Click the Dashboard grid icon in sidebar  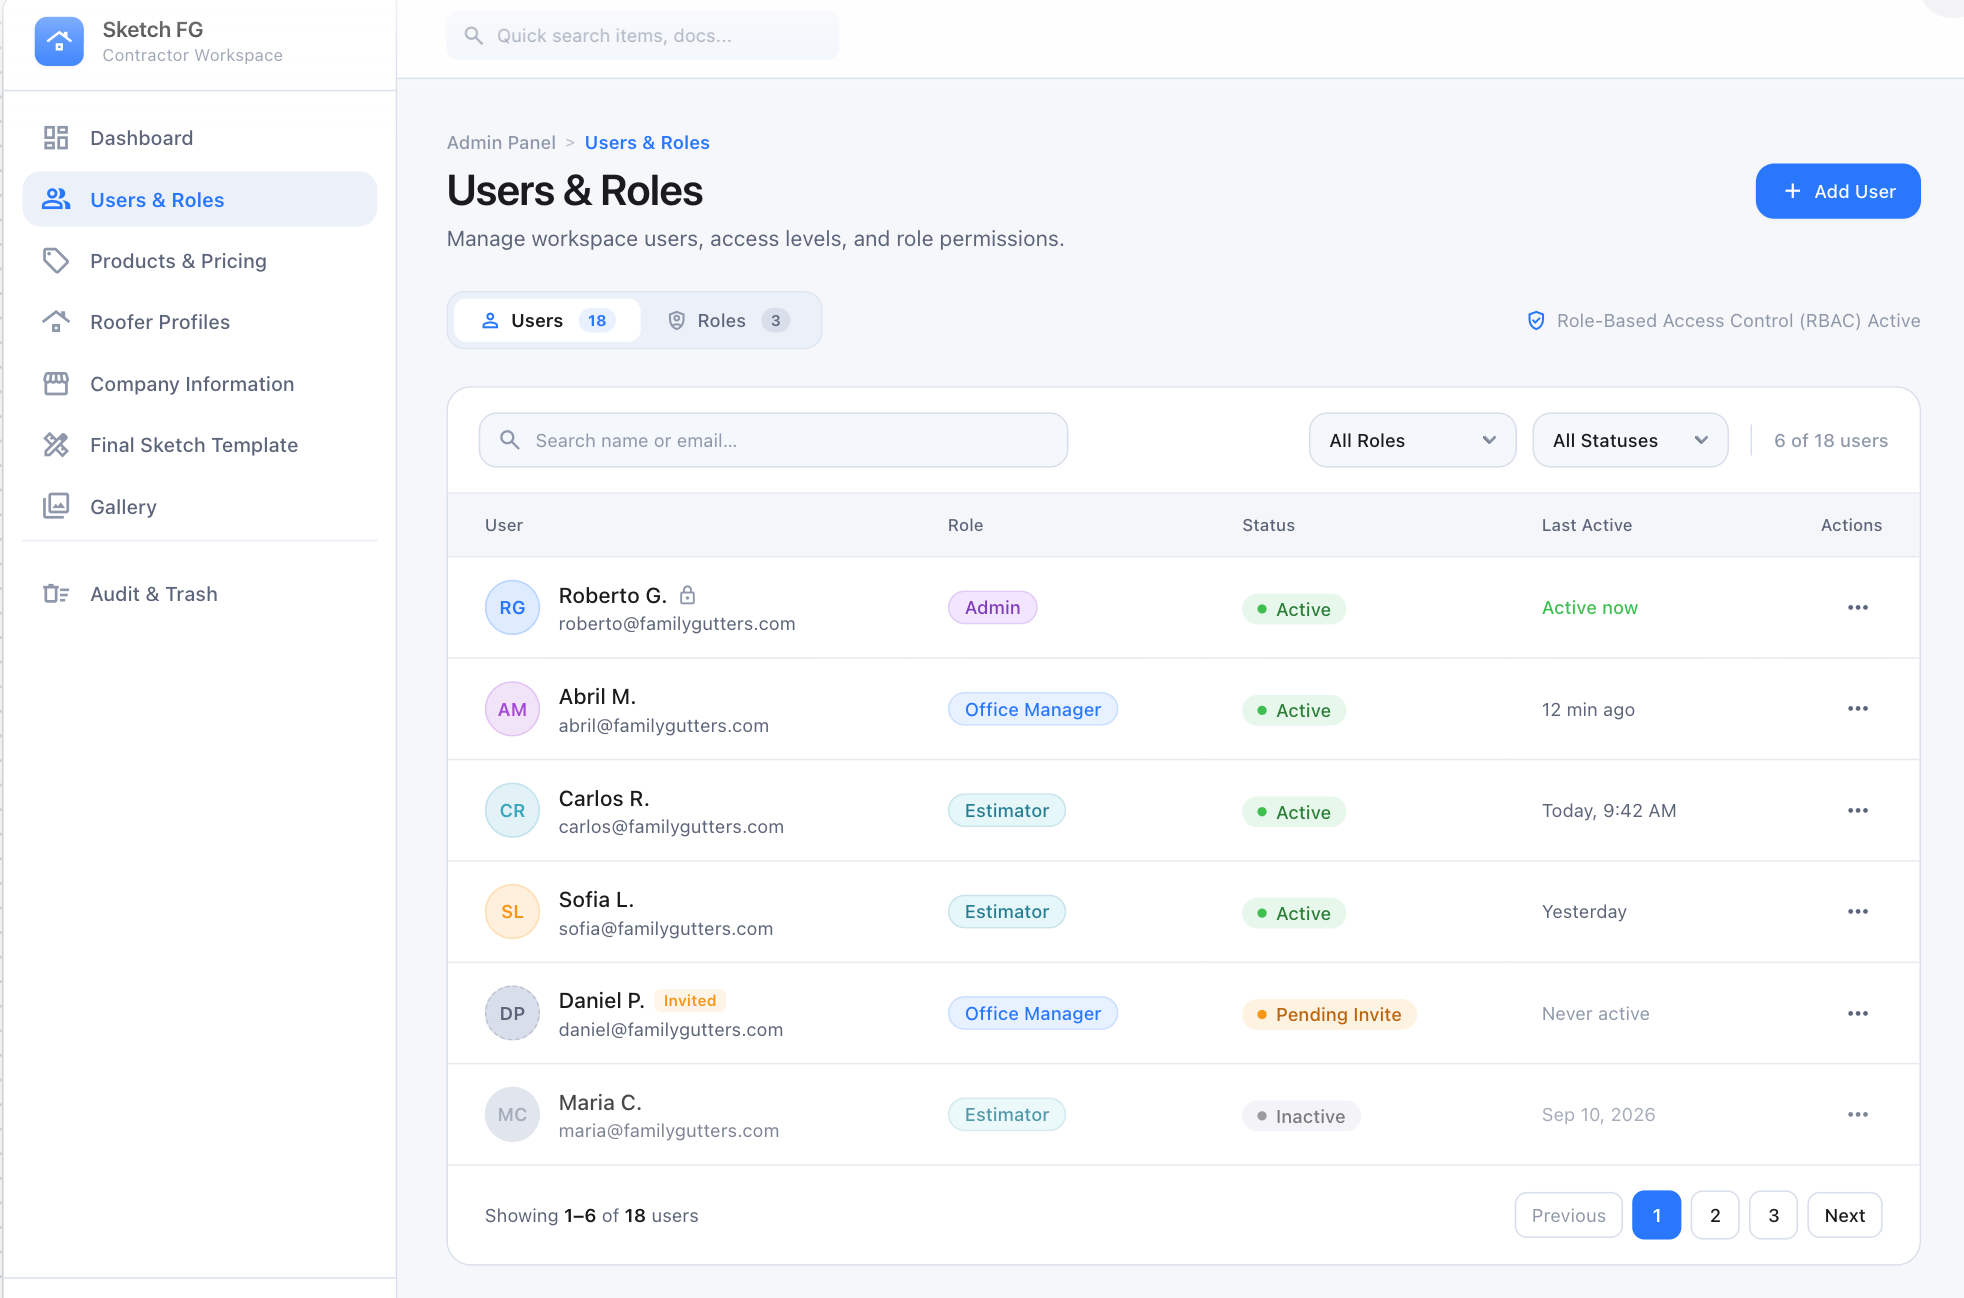pos(56,138)
